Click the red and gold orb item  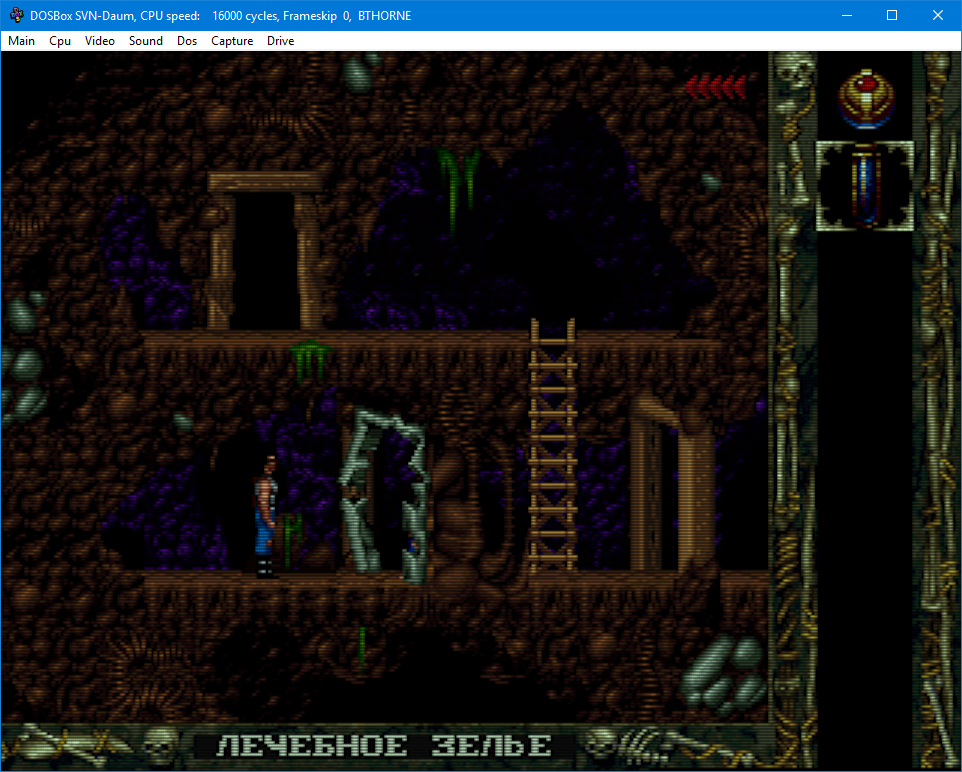866,99
